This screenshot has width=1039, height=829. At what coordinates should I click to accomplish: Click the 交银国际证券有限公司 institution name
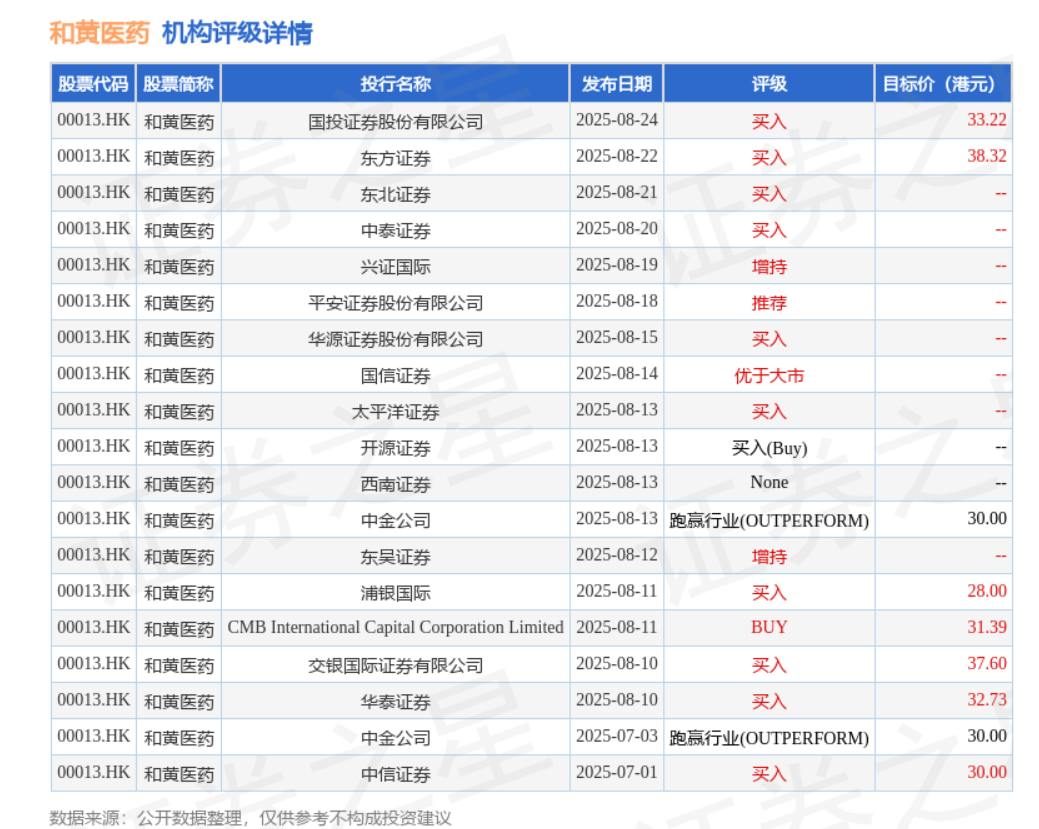pyautogui.click(x=395, y=665)
